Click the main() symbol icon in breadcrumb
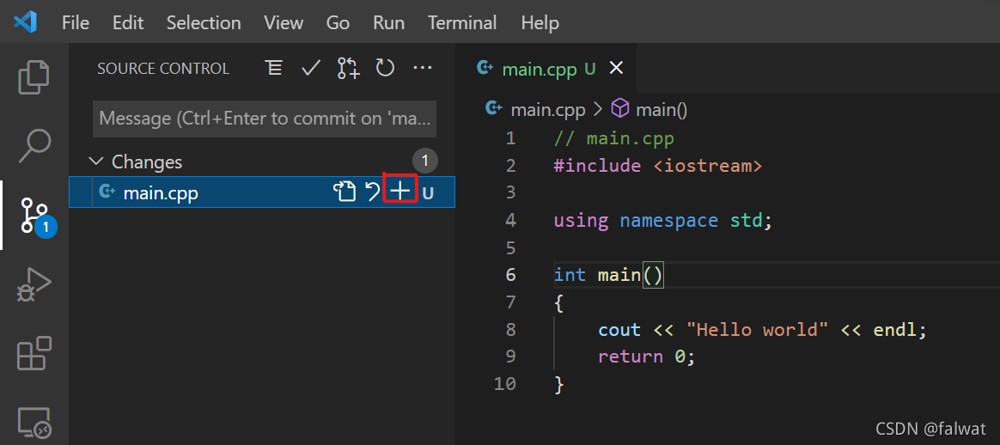 [x=620, y=110]
